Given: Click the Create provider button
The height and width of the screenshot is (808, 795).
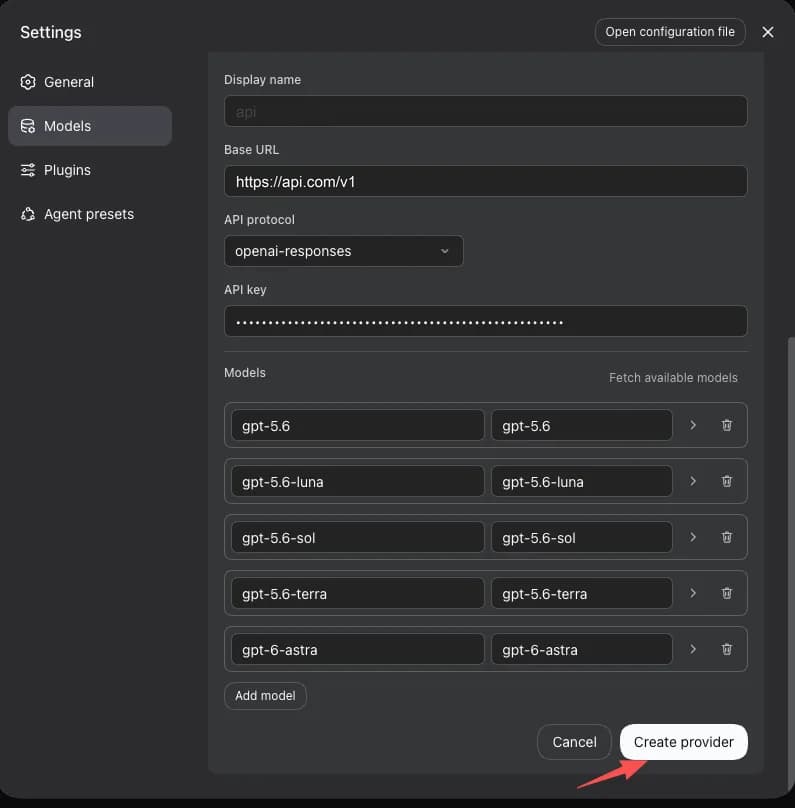Looking at the screenshot, I should (x=684, y=742).
